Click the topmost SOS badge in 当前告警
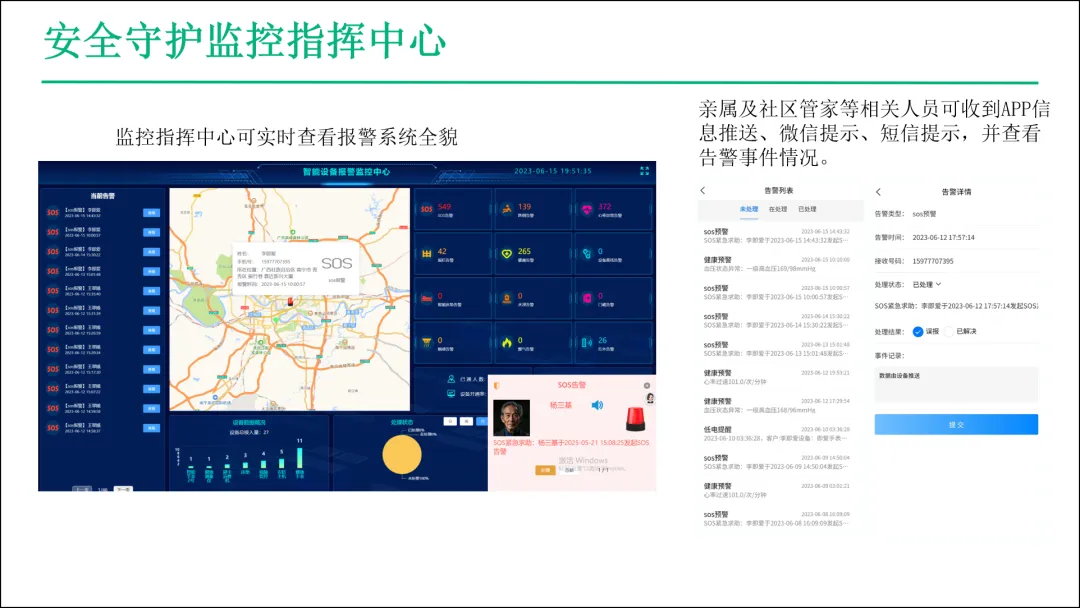 [53, 213]
